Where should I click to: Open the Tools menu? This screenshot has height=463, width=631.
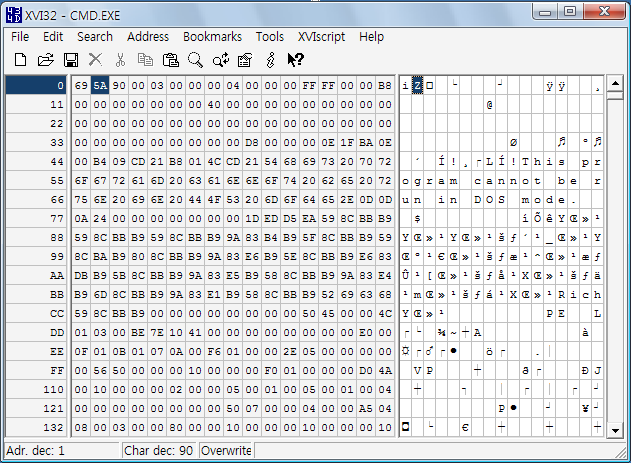click(270, 37)
